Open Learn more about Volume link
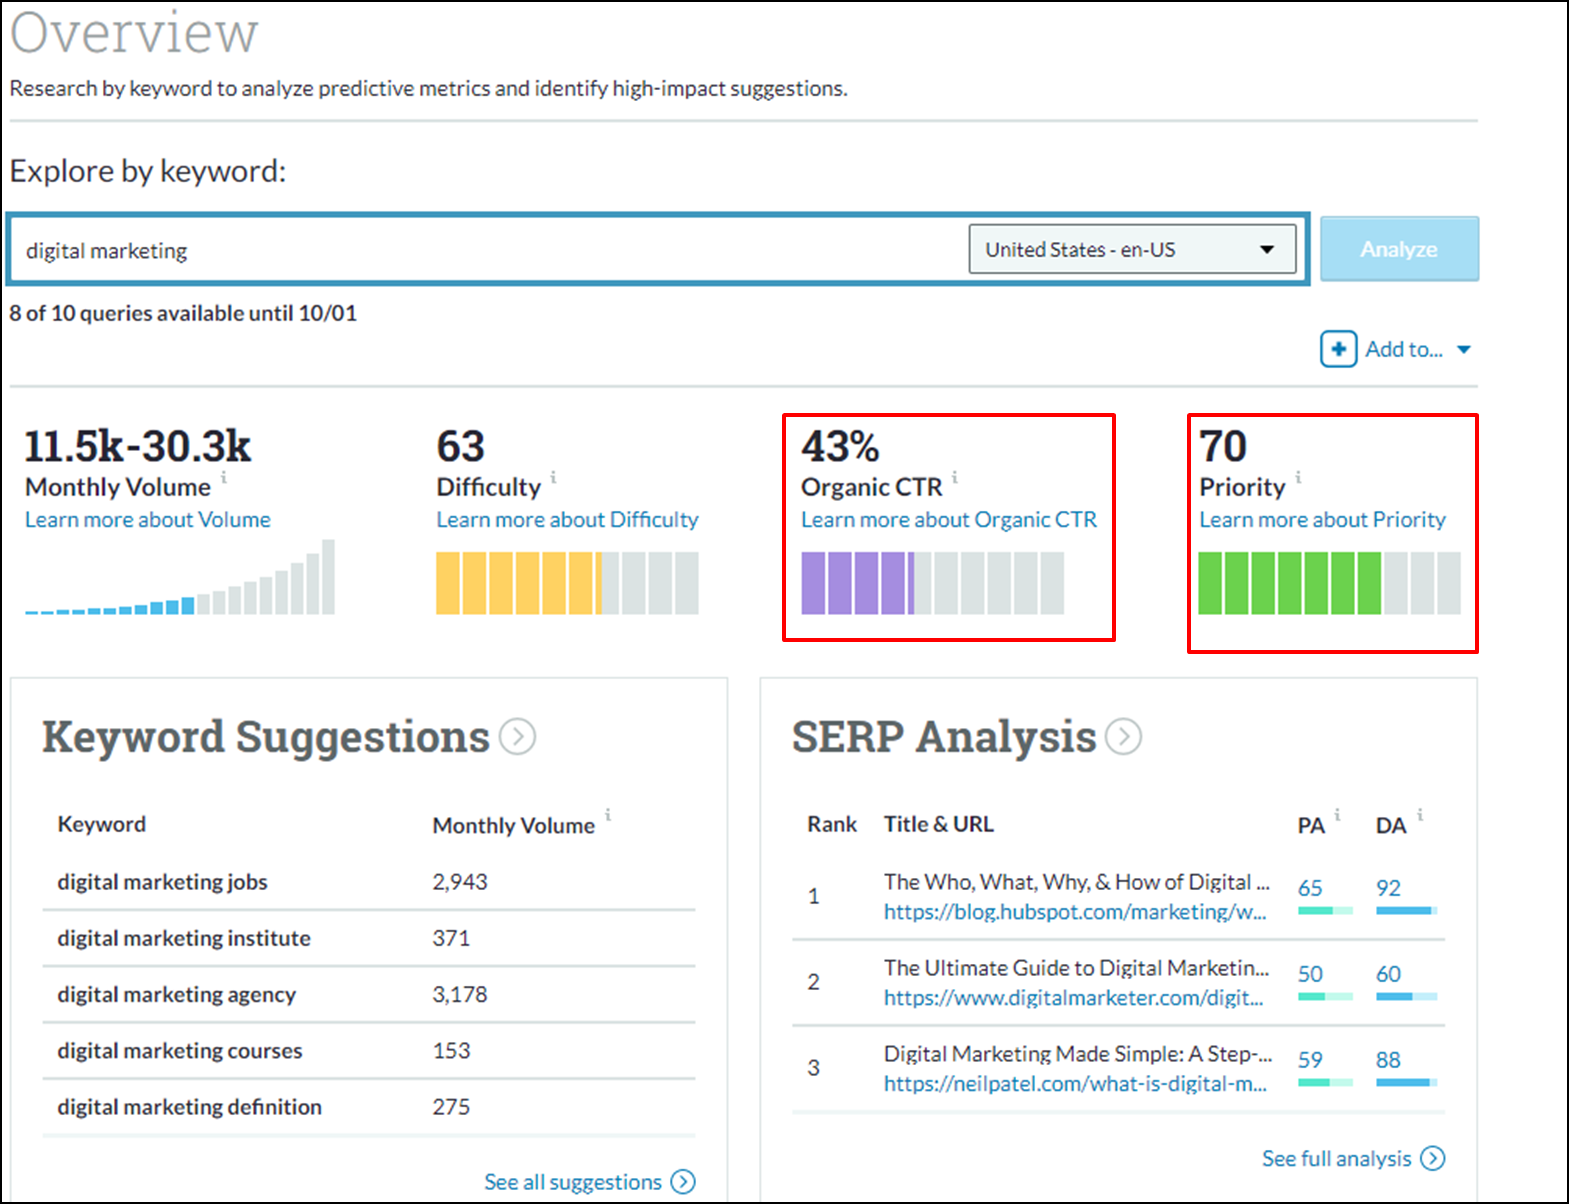 148,520
